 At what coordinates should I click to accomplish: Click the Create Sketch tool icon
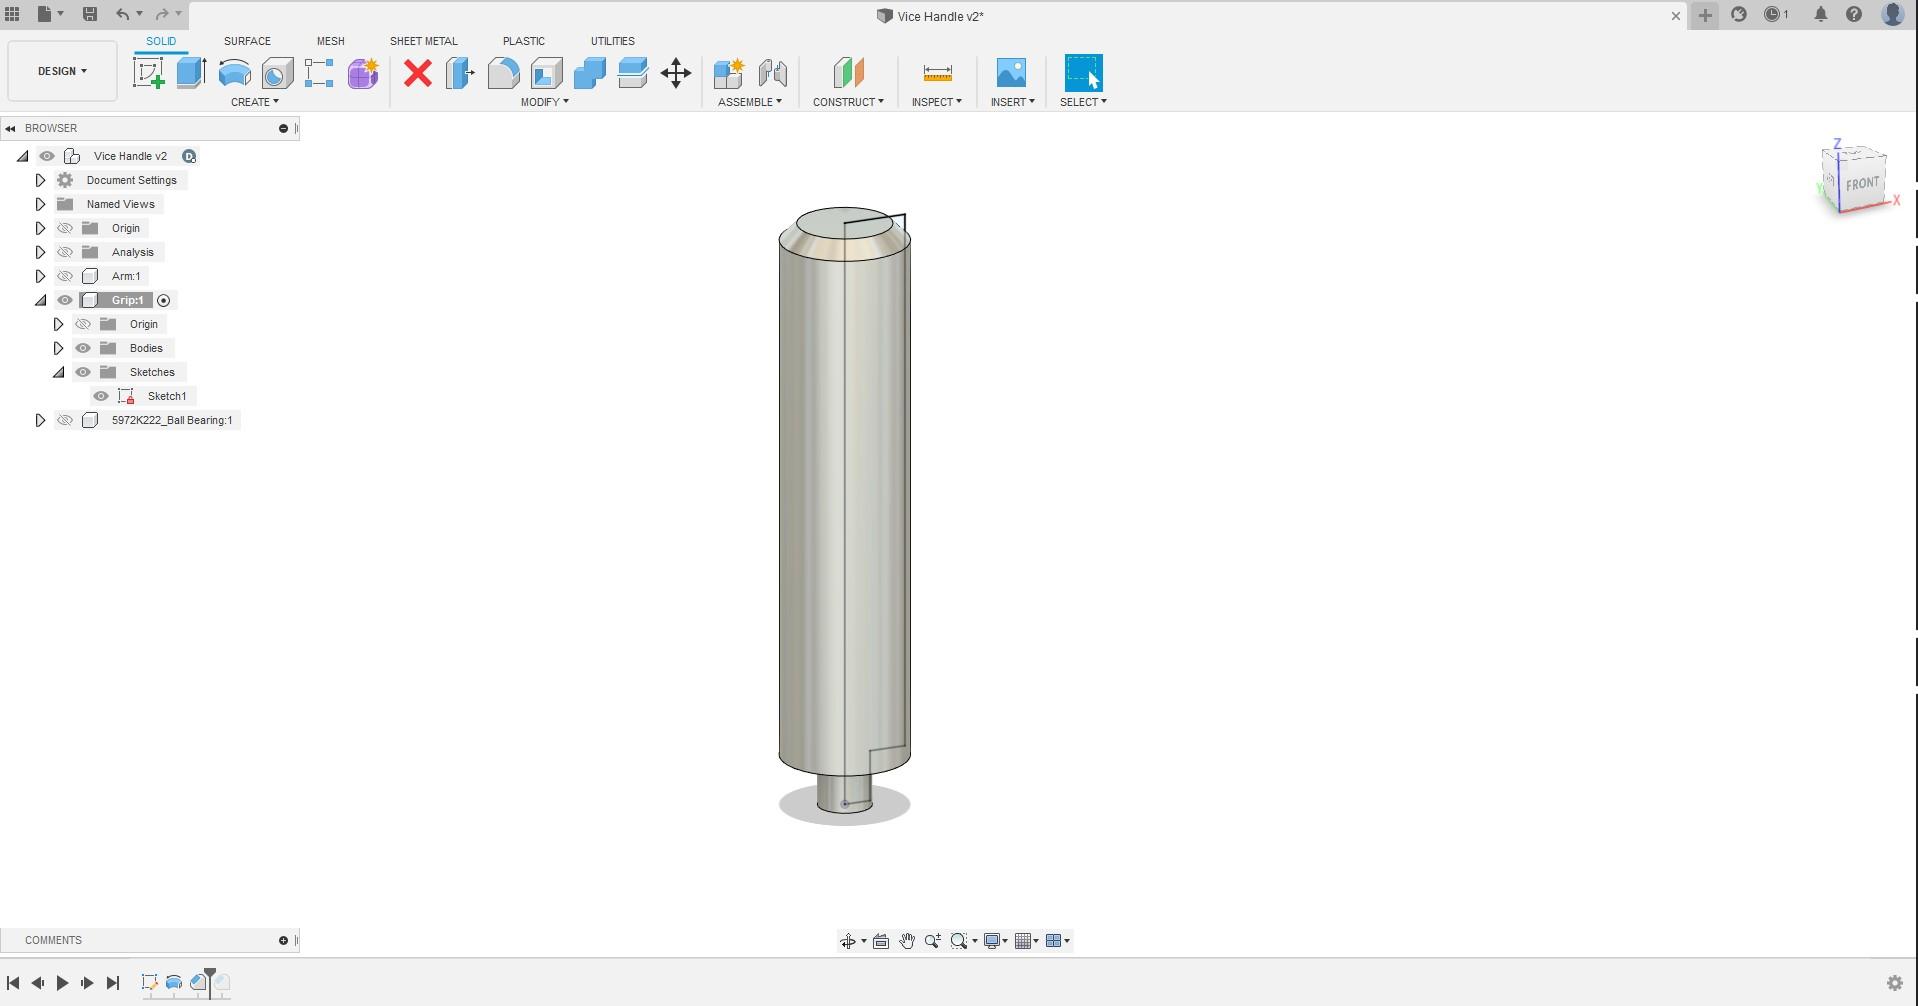148,73
